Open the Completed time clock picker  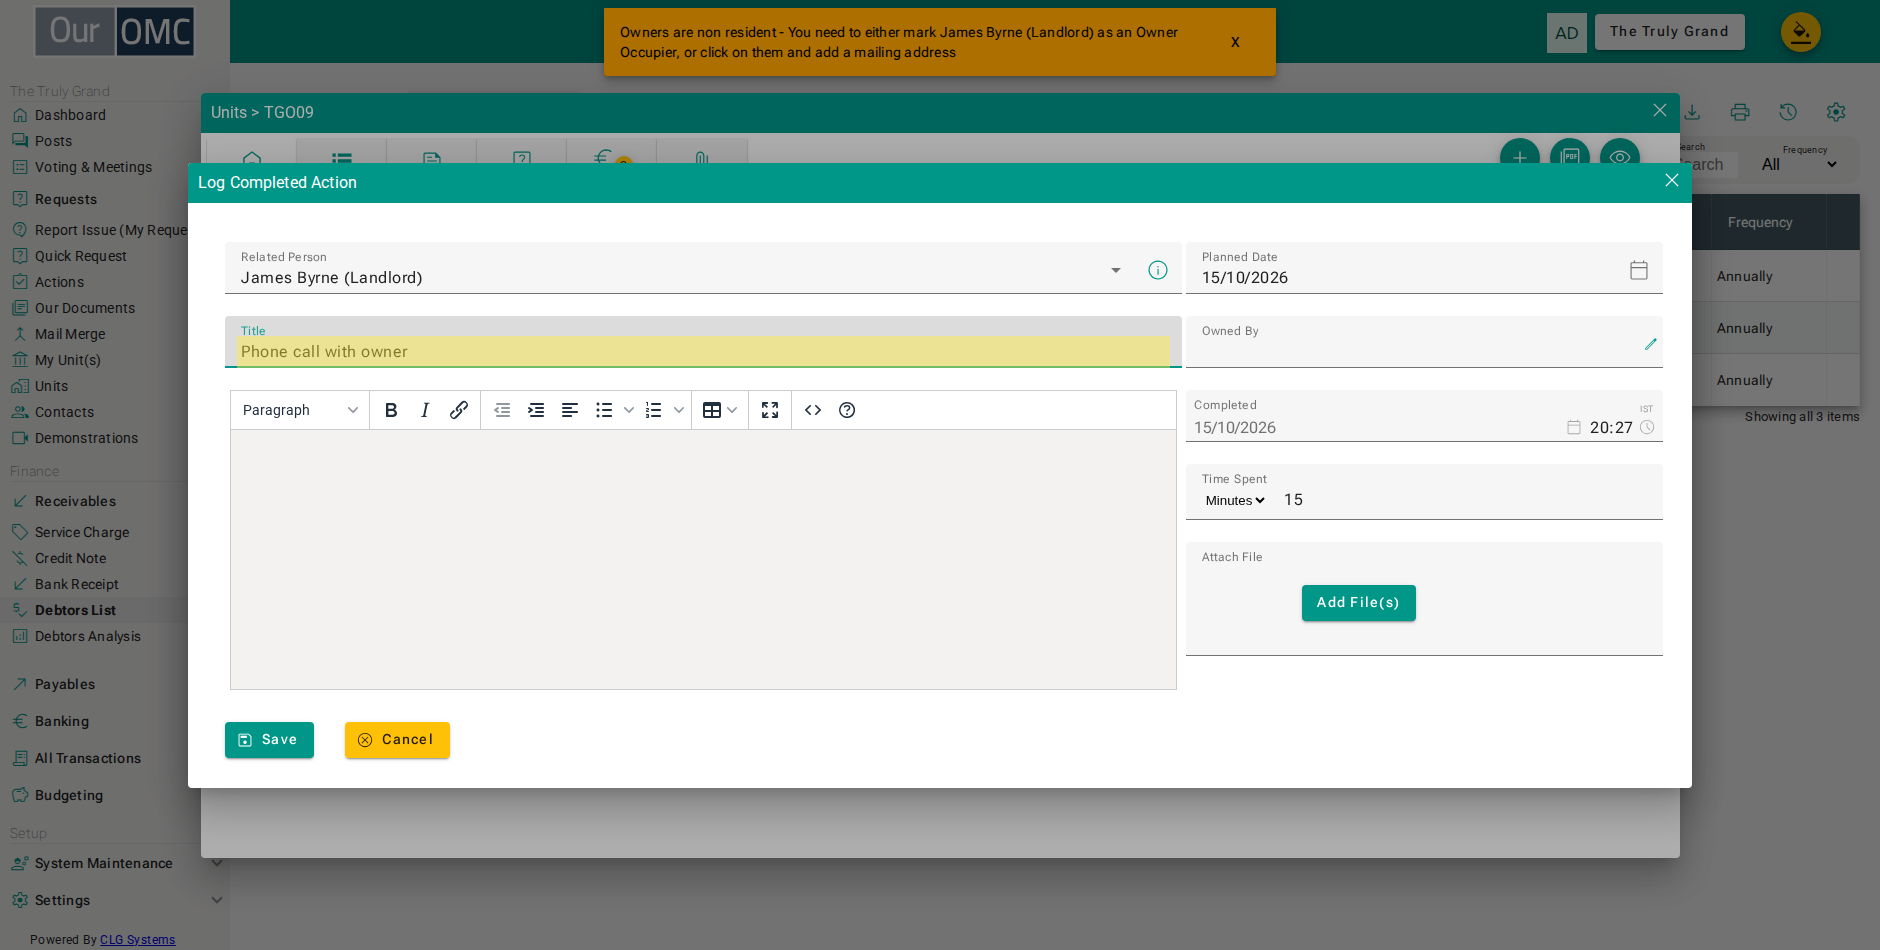(x=1647, y=427)
